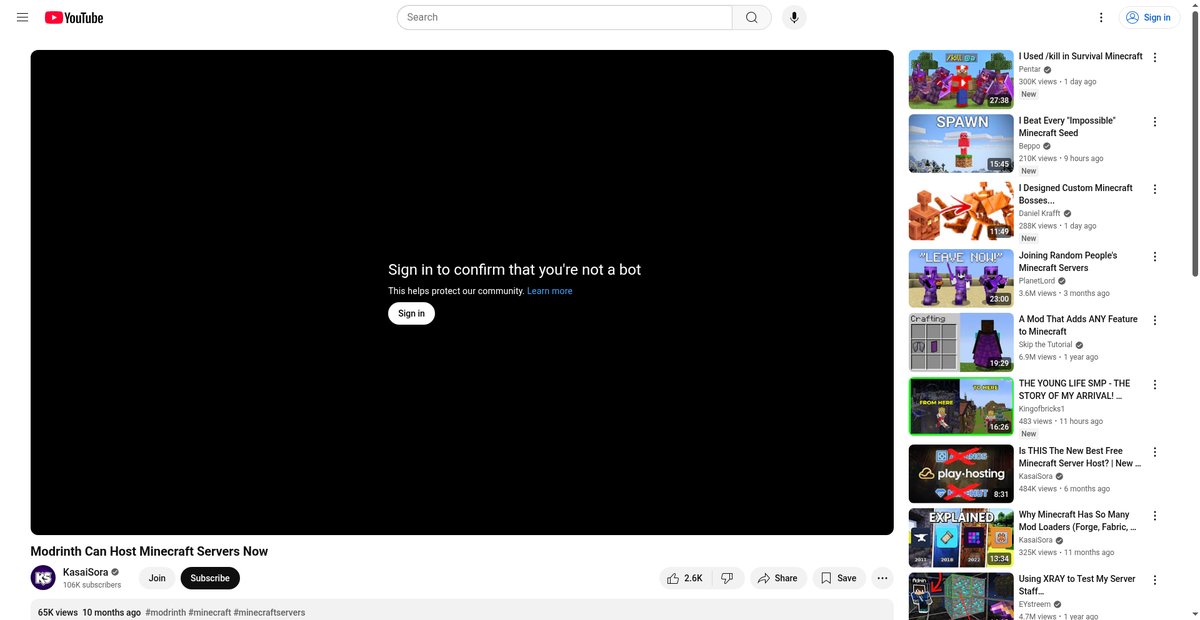This screenshot has height=620, width=1200.
Task: Open title 'A Mod That Adds ANY Feature'
Action: click(1078, 325)
